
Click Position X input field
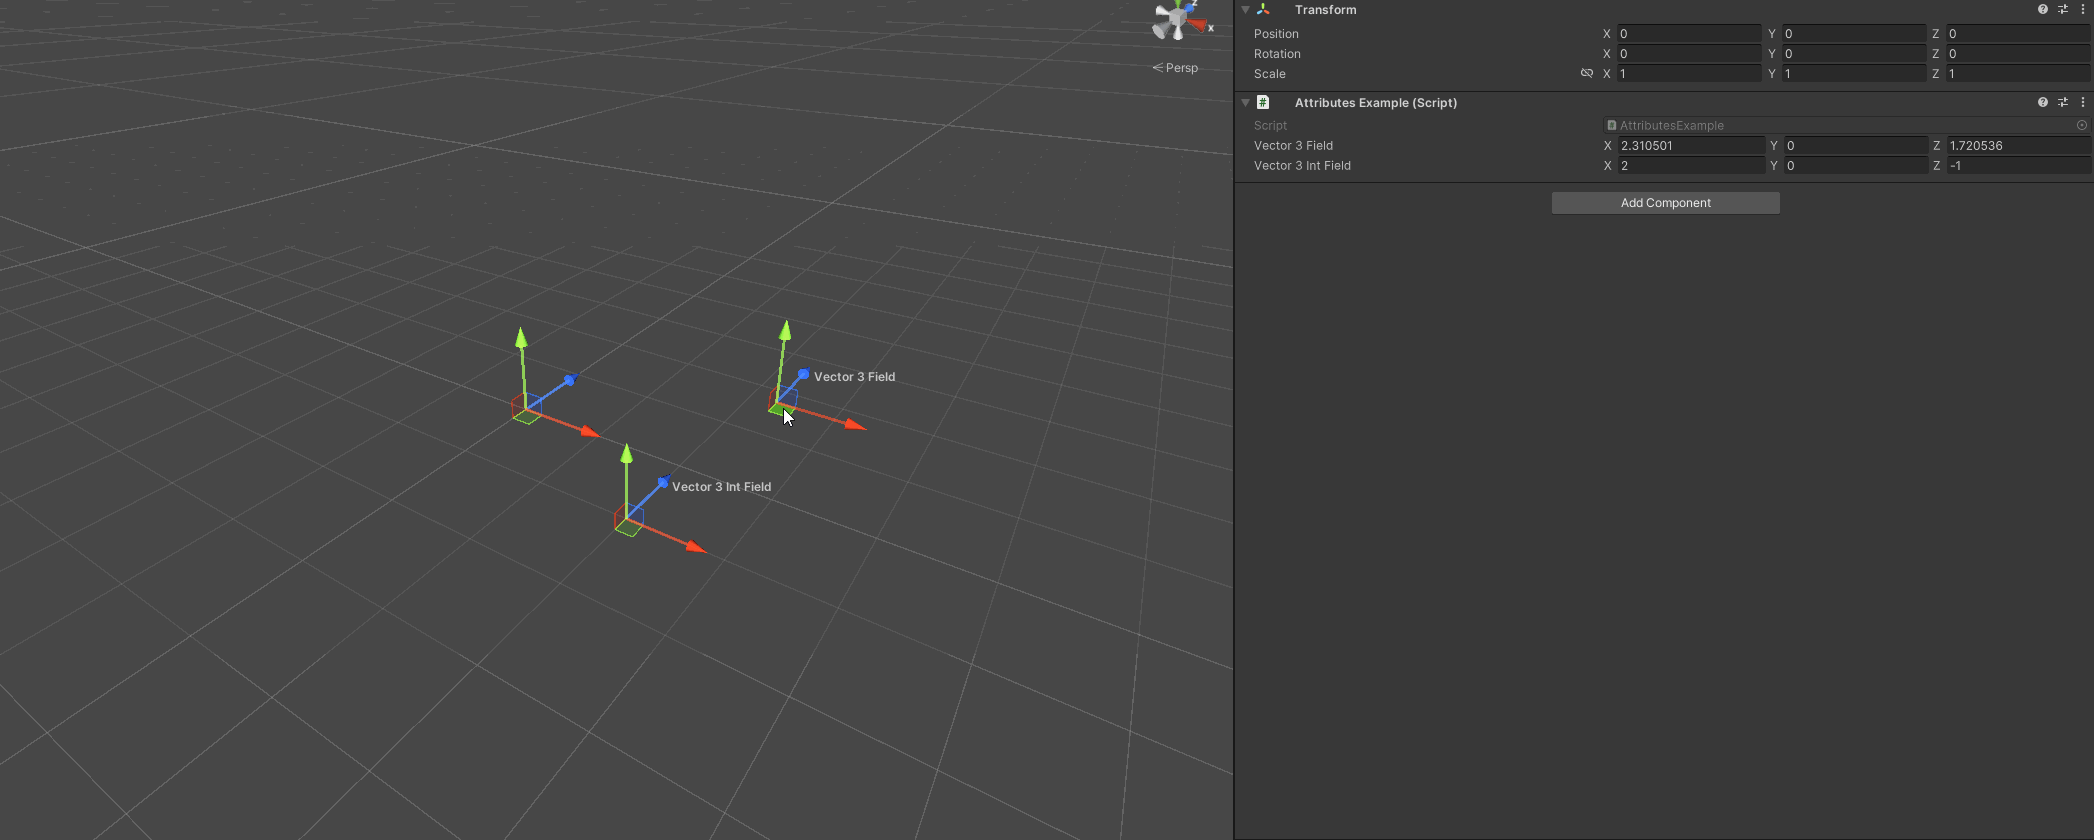[1689, 33]
